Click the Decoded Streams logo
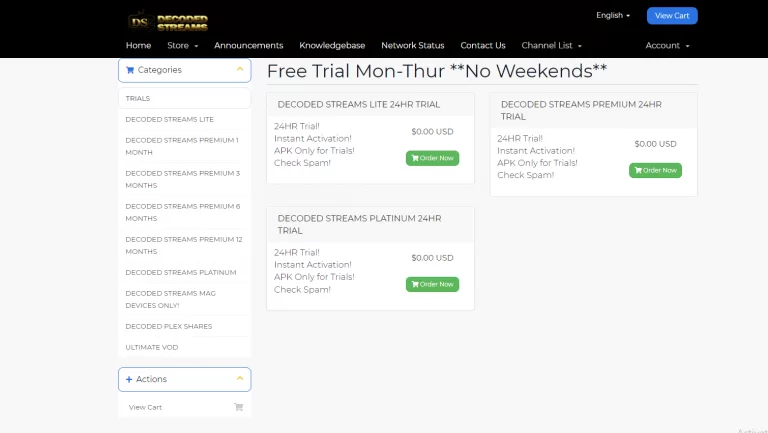Image resolution: width=768 pixels, height=433 pixels. (x=168, y=22)
